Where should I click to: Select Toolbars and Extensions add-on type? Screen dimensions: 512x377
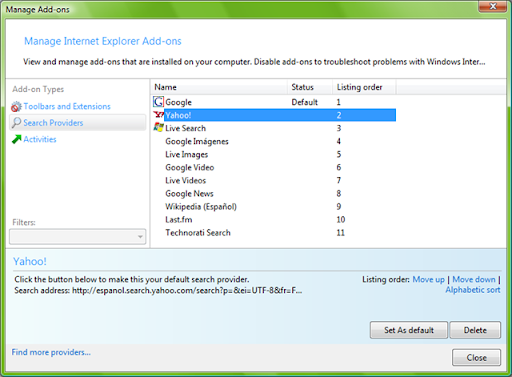pyautogui.click(x=67, y=106)
